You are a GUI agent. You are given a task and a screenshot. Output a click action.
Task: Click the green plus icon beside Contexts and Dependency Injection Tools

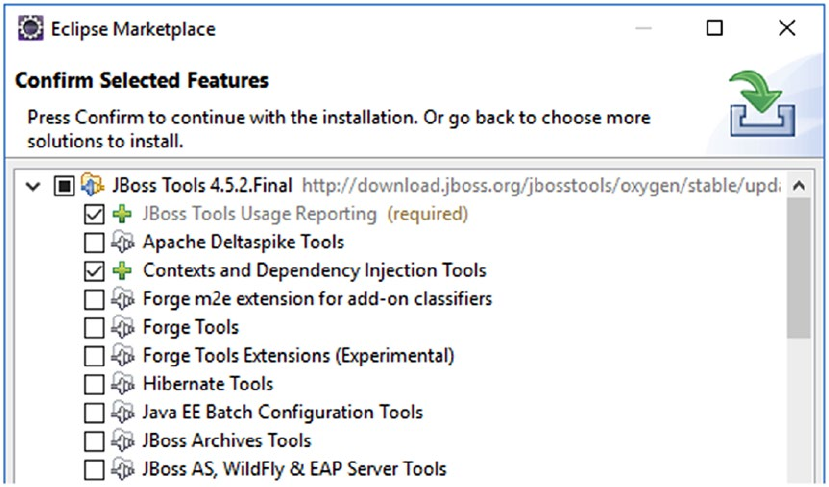(x=122, y=271)
